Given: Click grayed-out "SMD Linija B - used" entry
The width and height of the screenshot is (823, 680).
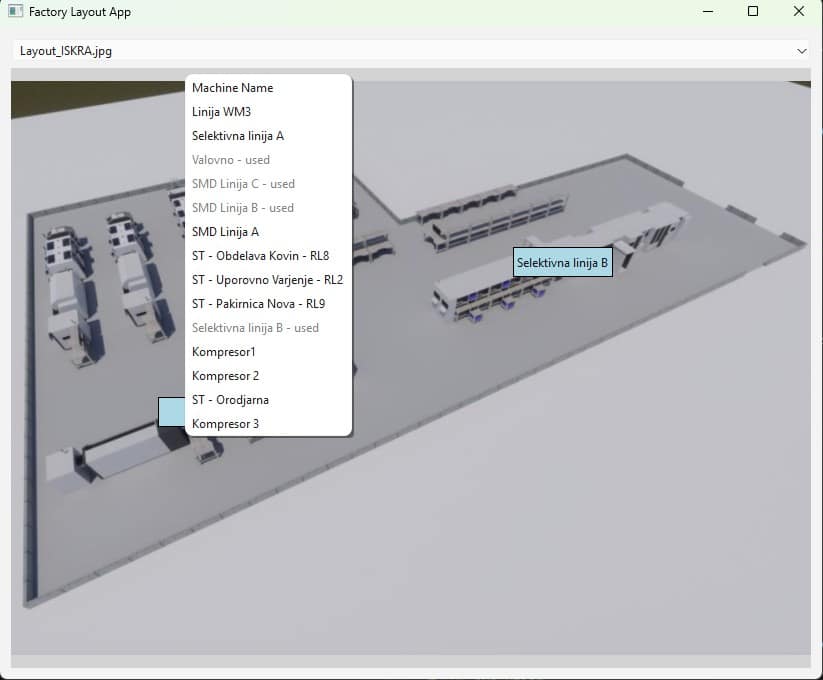Looking at the screenshot, I should tap(243, 207).
